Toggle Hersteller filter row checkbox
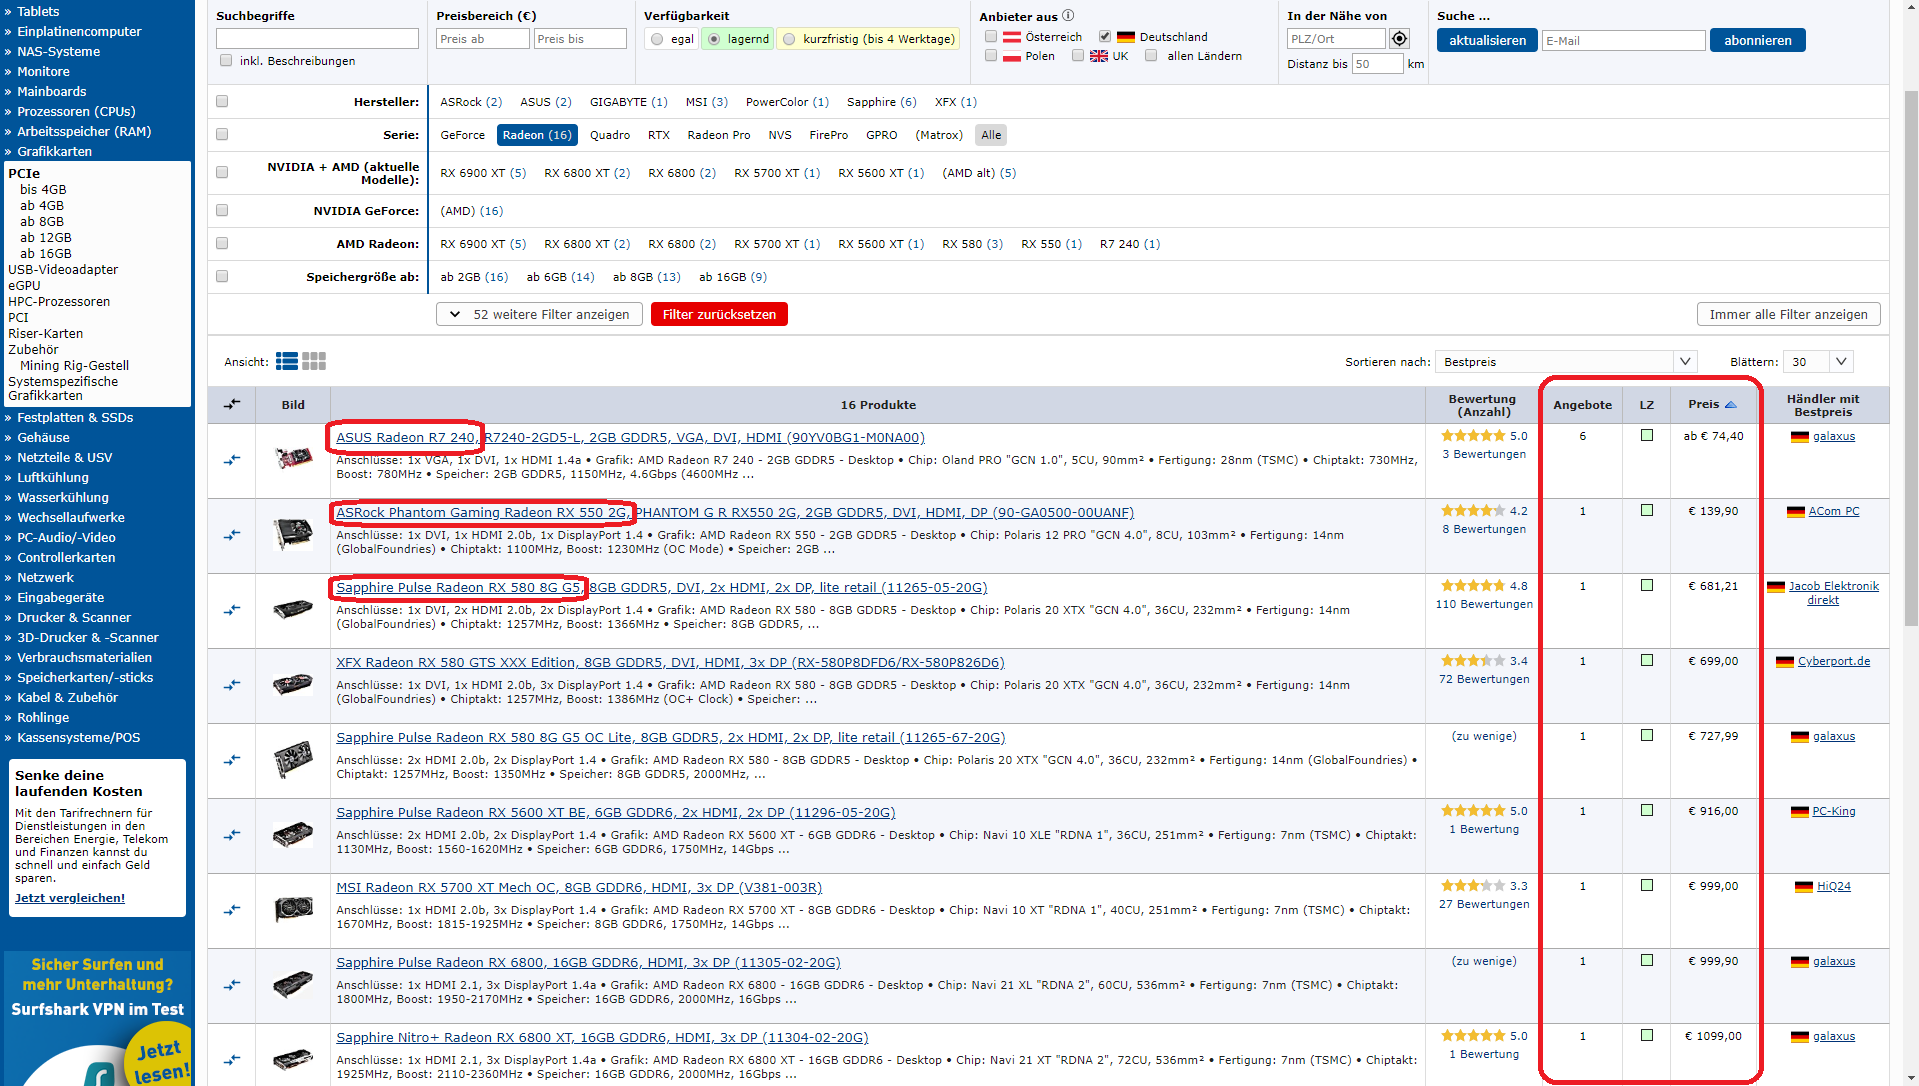 click(x=222, y=101)
